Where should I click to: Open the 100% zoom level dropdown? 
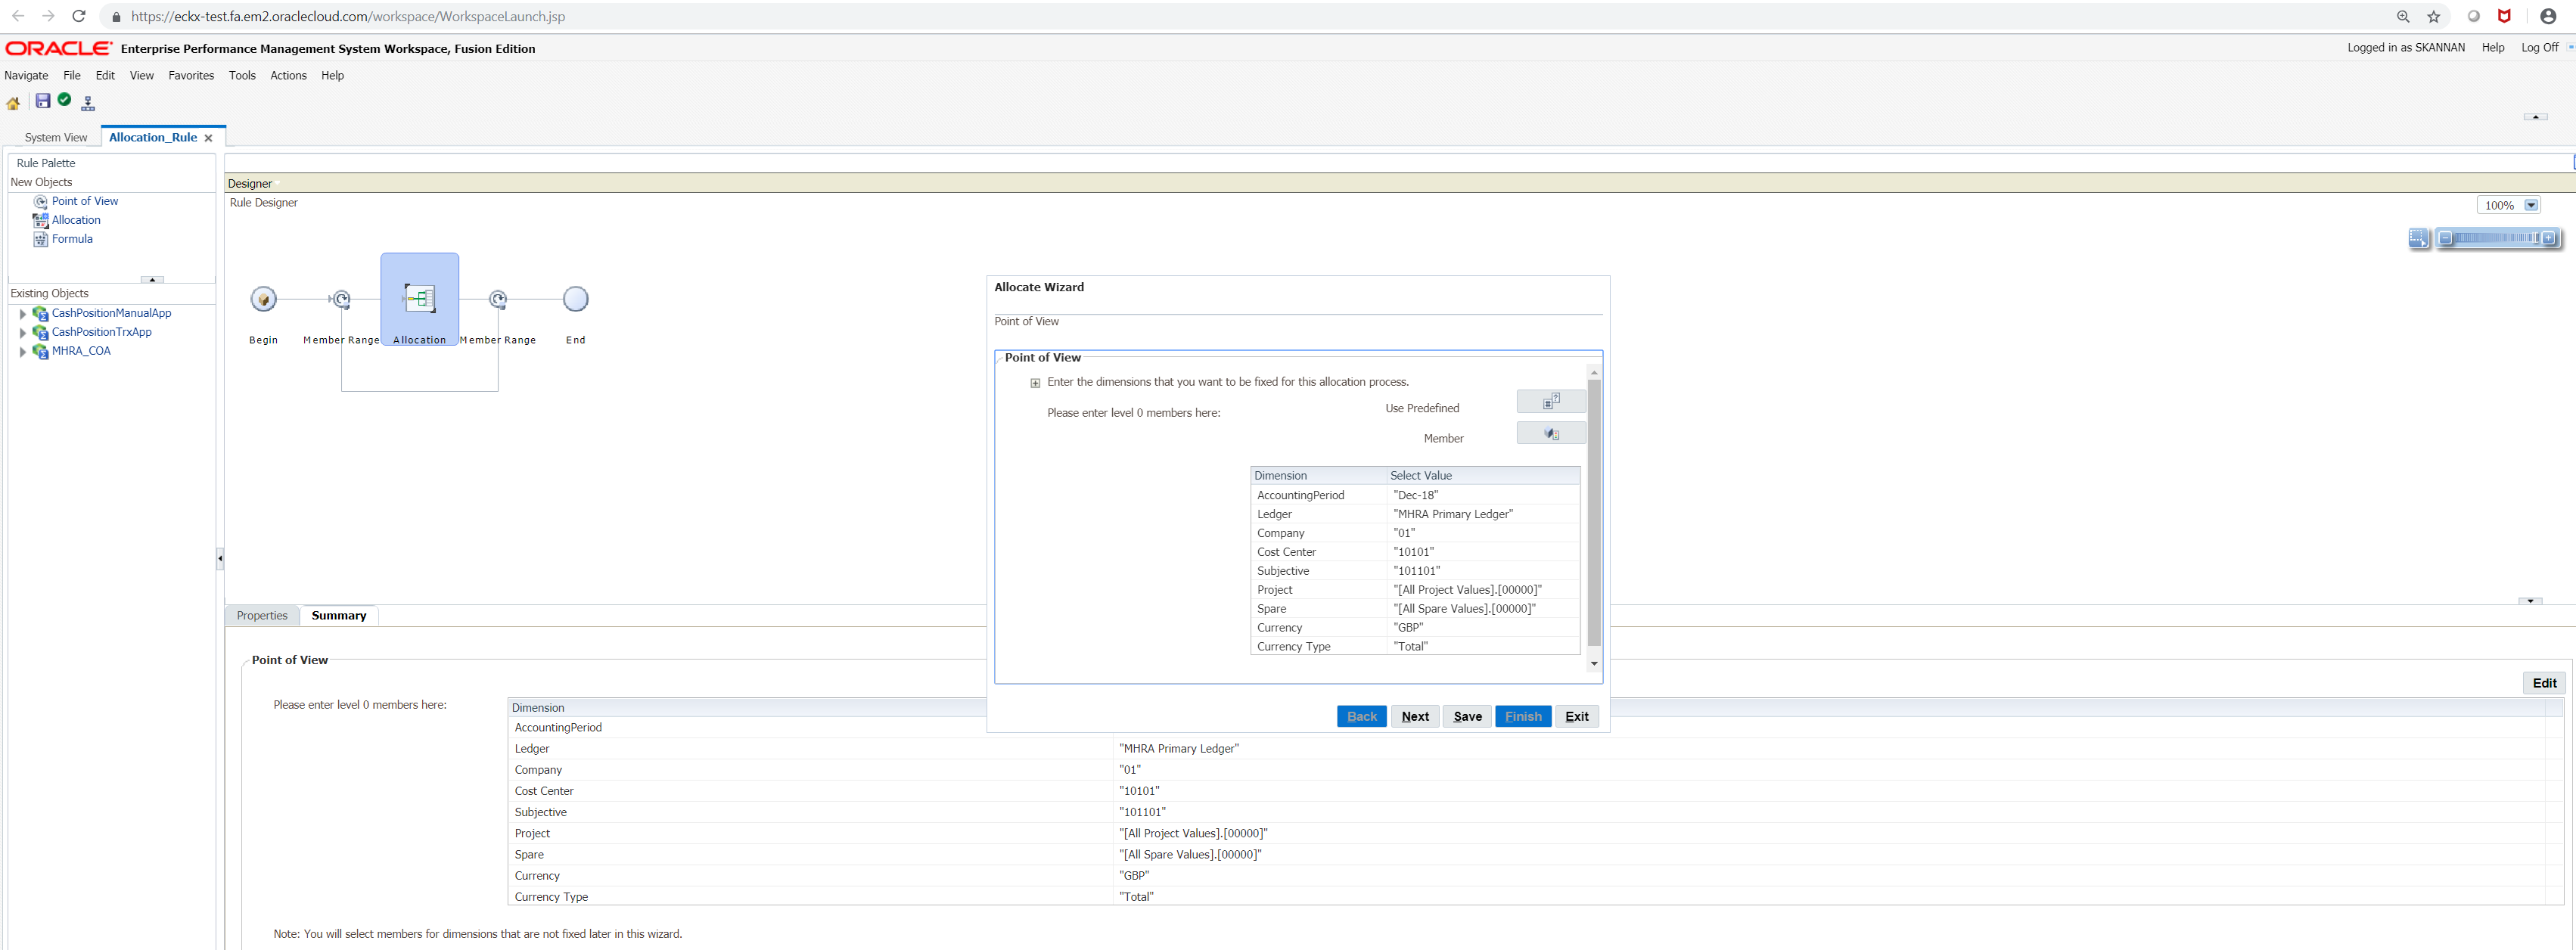2530,206
